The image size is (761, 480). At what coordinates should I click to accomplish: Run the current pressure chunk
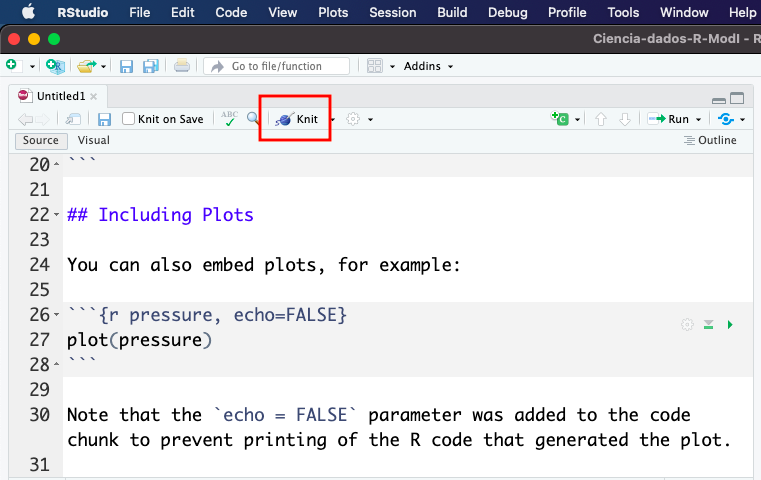coord(730,324)
